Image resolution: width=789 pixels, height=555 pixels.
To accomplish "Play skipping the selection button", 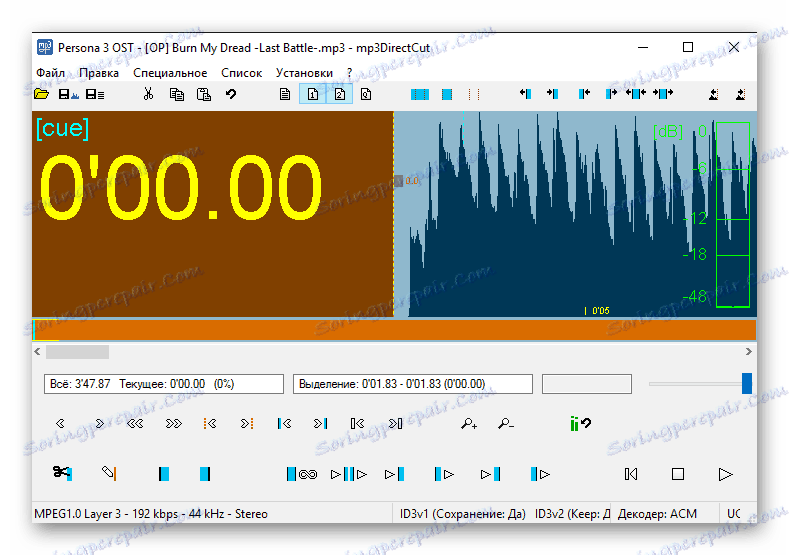I will [349, 474].
